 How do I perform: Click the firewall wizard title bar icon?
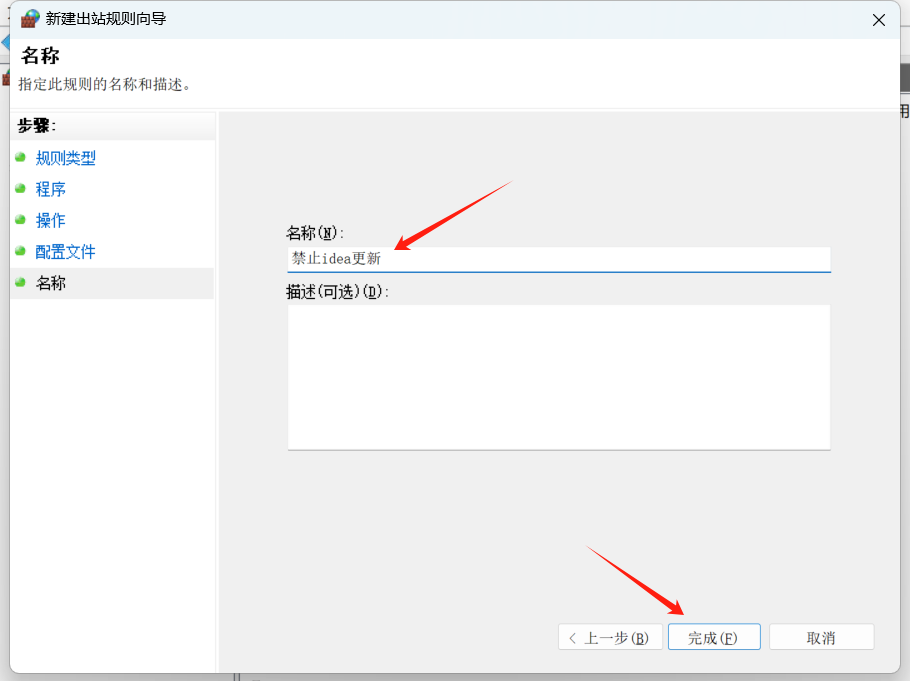[30, 19]
